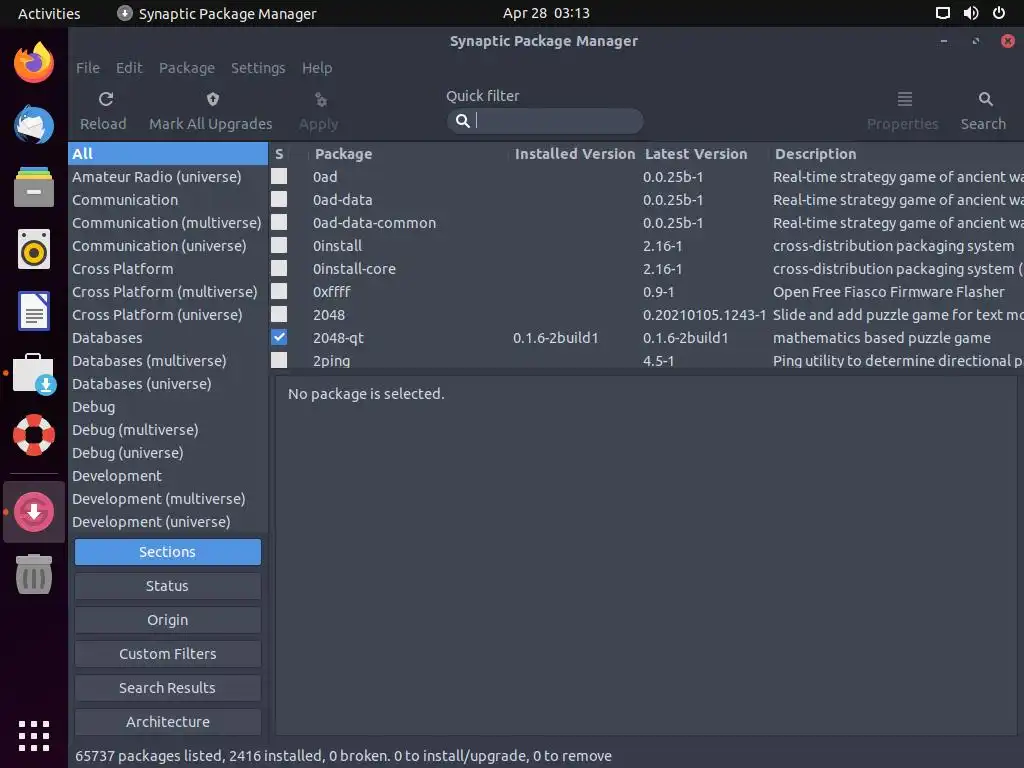Sort by Installed Version column header
Viewport: 1024px width, 768px height.
(x=575, y=154)
